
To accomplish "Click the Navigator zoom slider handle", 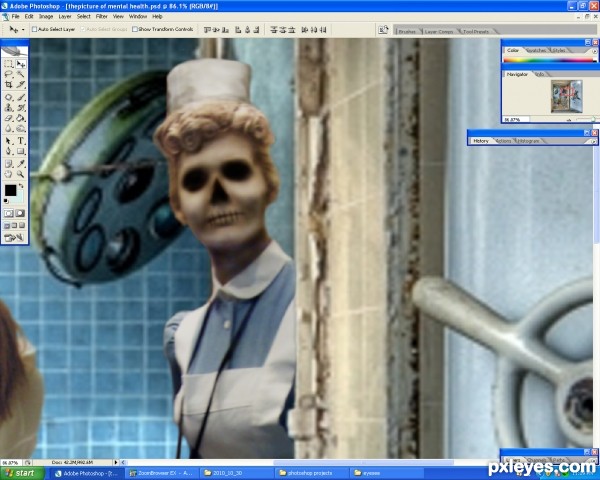I will 593,120.
